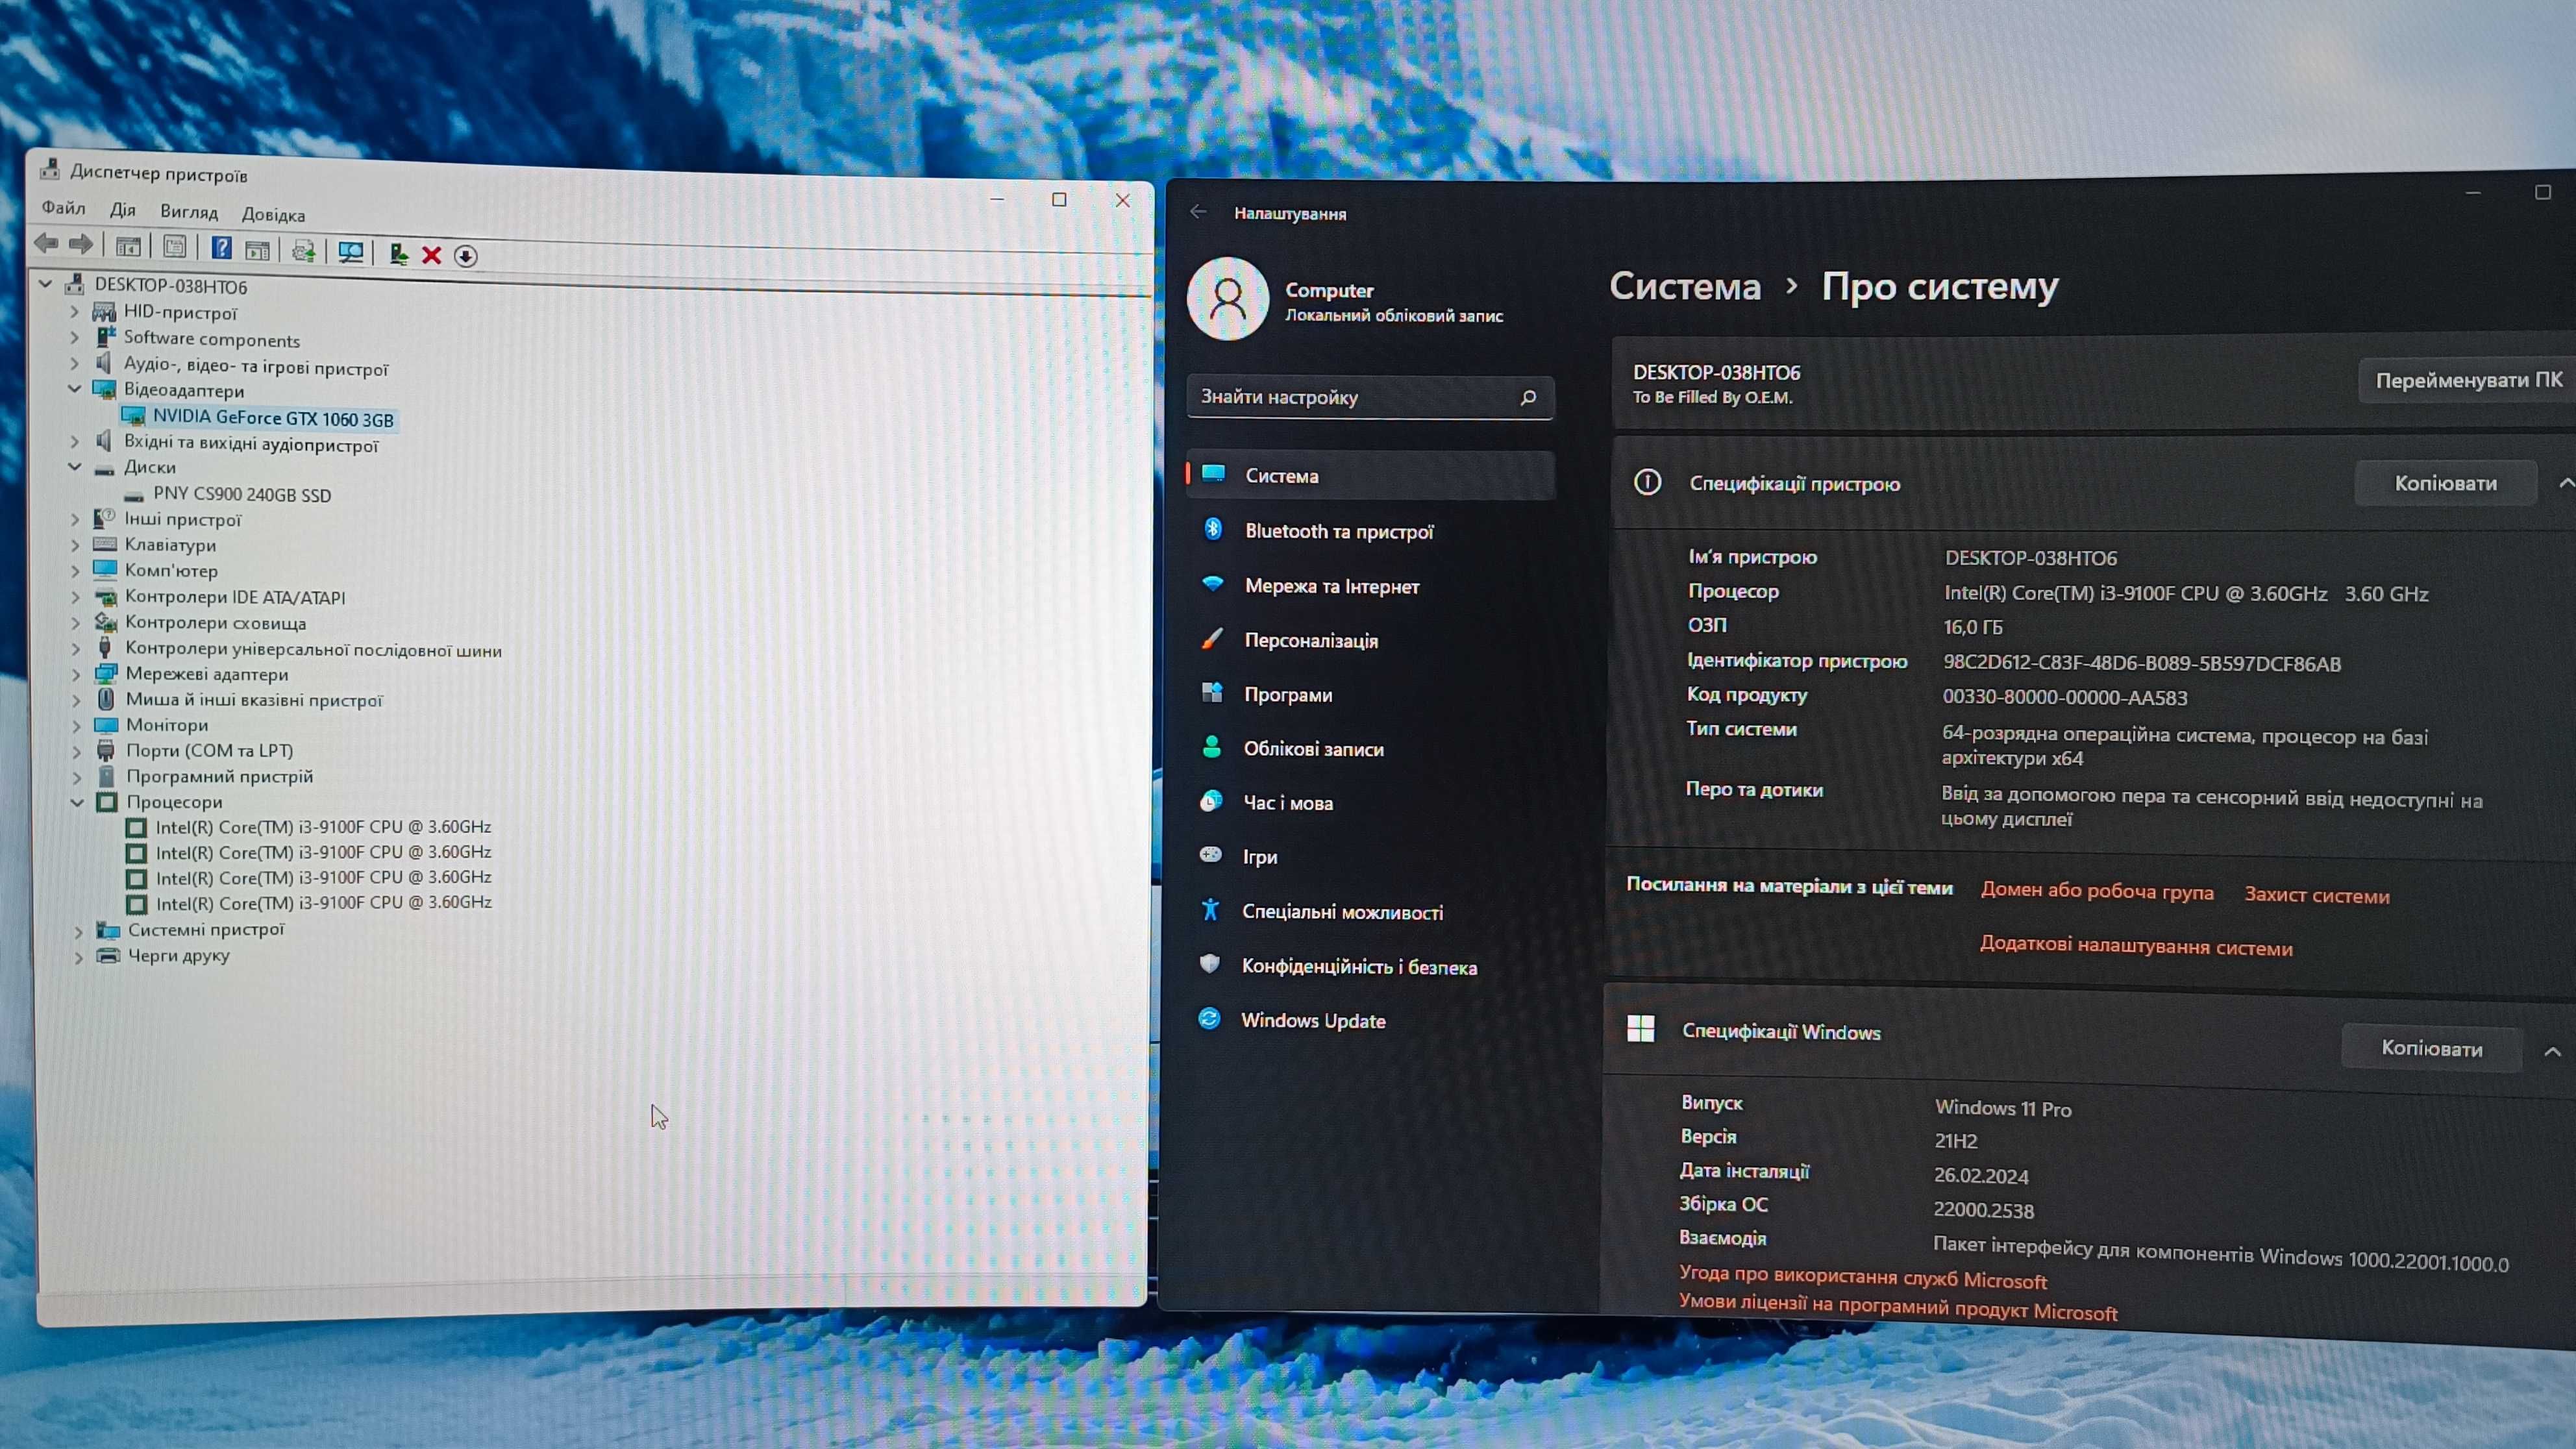Click the 16,0 ГБ RAM value
The width and height of the screenshot is (2576, 1449).
coord(1972,627)
